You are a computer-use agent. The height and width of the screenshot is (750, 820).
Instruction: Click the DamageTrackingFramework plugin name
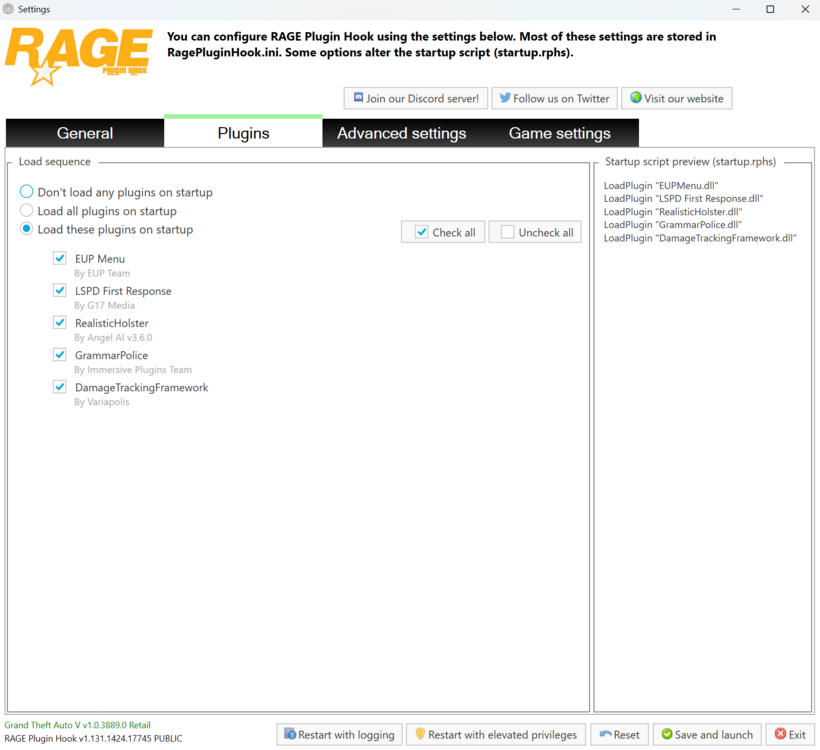[x=141, y=388]
